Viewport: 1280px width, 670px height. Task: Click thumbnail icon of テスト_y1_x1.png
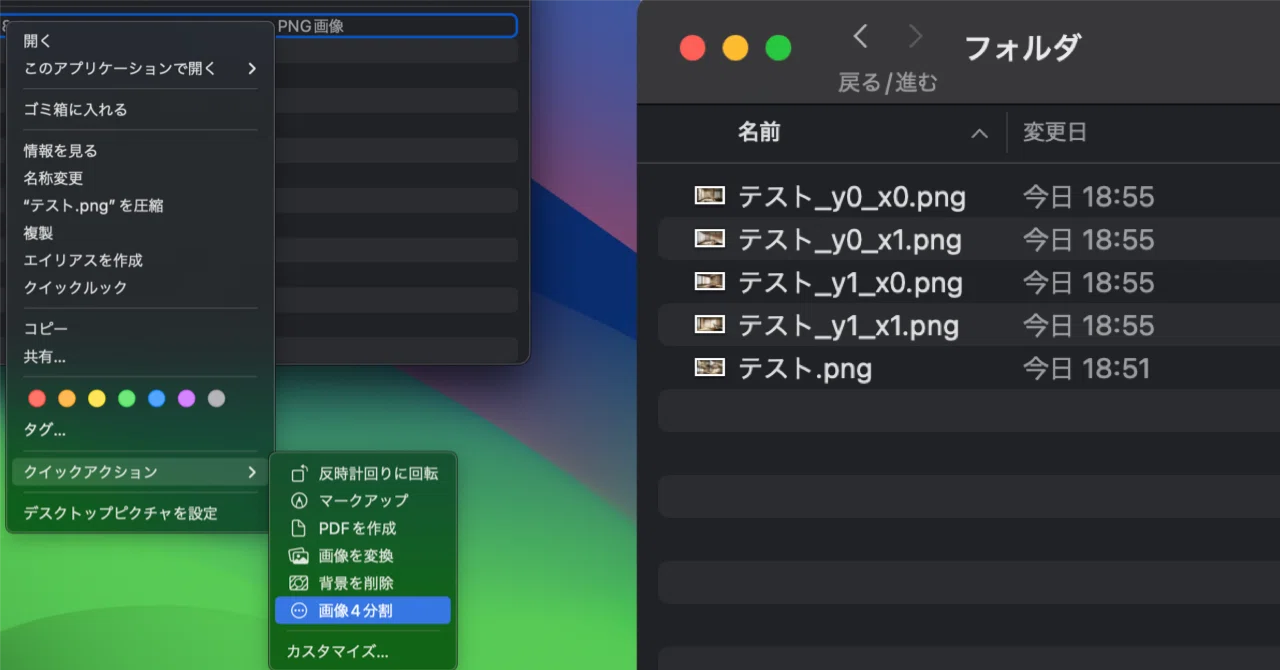(x=710, y=325)
